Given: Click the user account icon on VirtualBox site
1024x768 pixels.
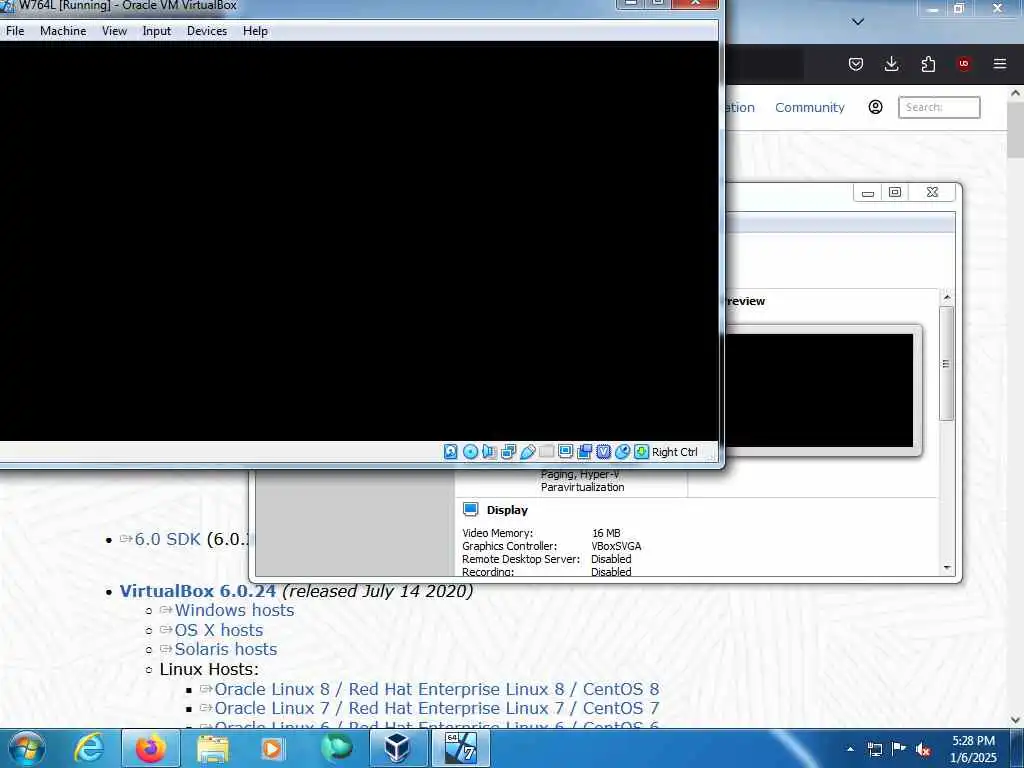Looking at the screenshot, I should [876, 107].
